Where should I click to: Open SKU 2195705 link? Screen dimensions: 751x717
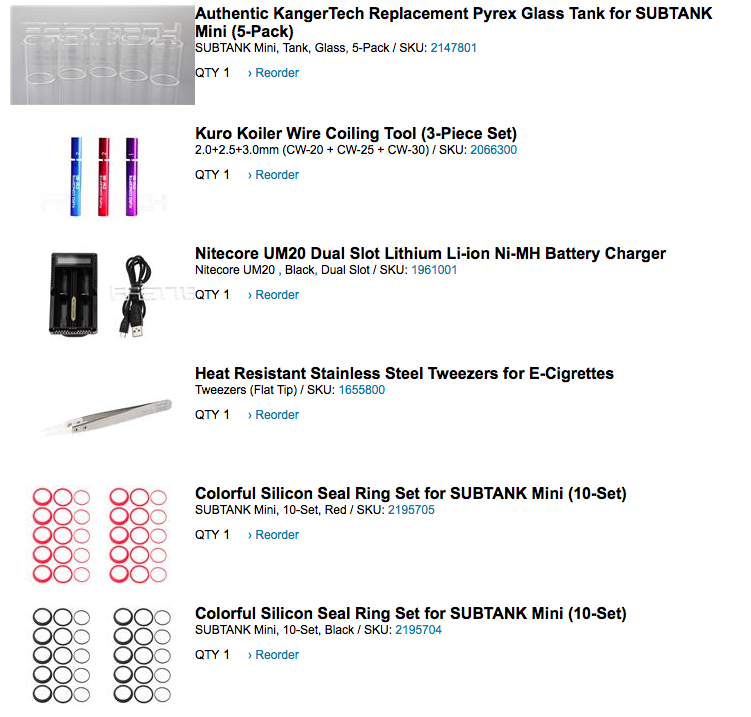pos(411,510)
